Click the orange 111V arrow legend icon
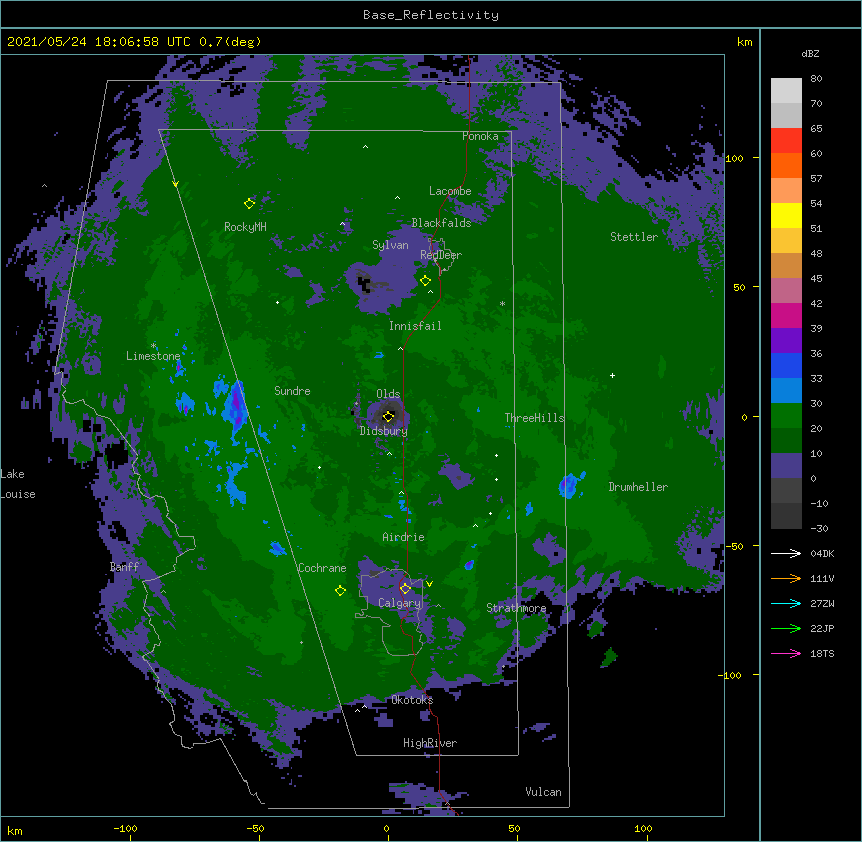 pos(786,578)
